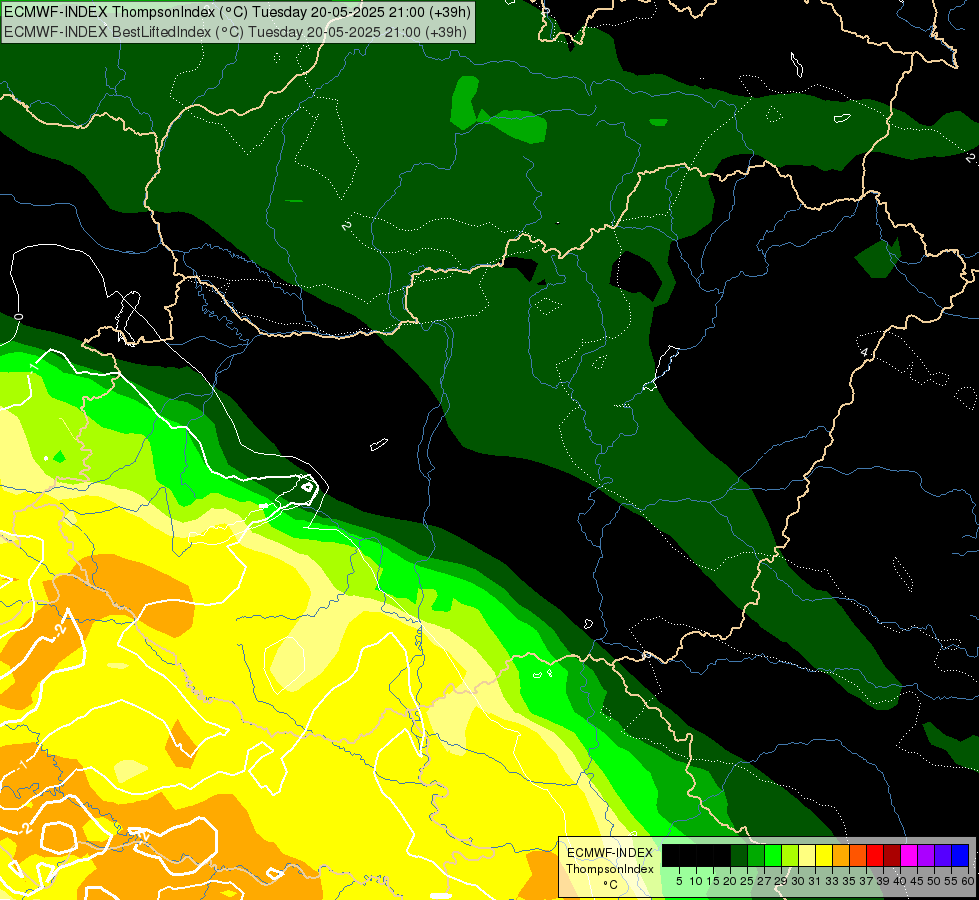Click the legend's ThompsonIndex label

click(610, 869)
